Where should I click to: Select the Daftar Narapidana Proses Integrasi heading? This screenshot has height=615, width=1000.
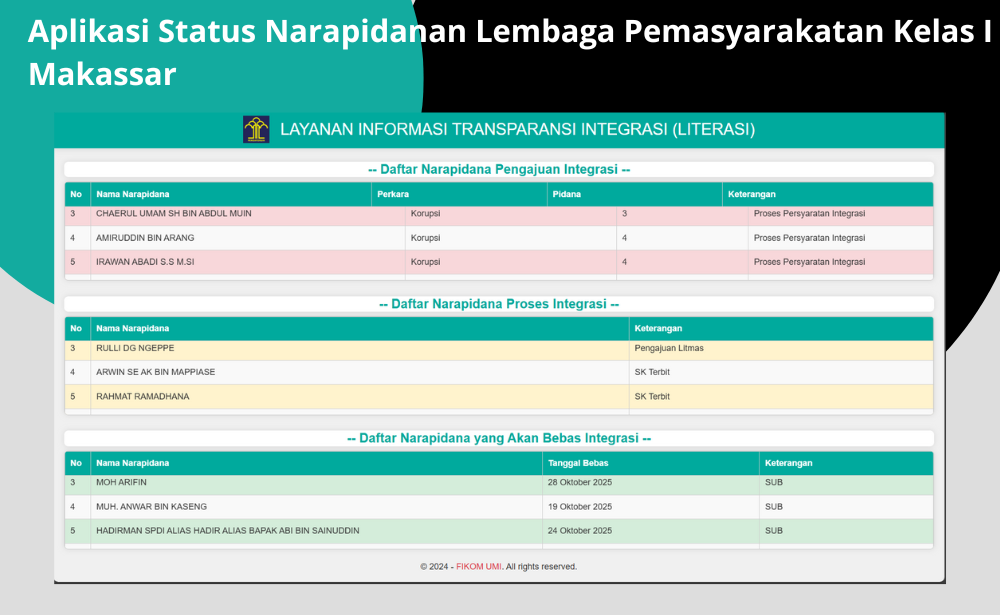coord(498,304)
